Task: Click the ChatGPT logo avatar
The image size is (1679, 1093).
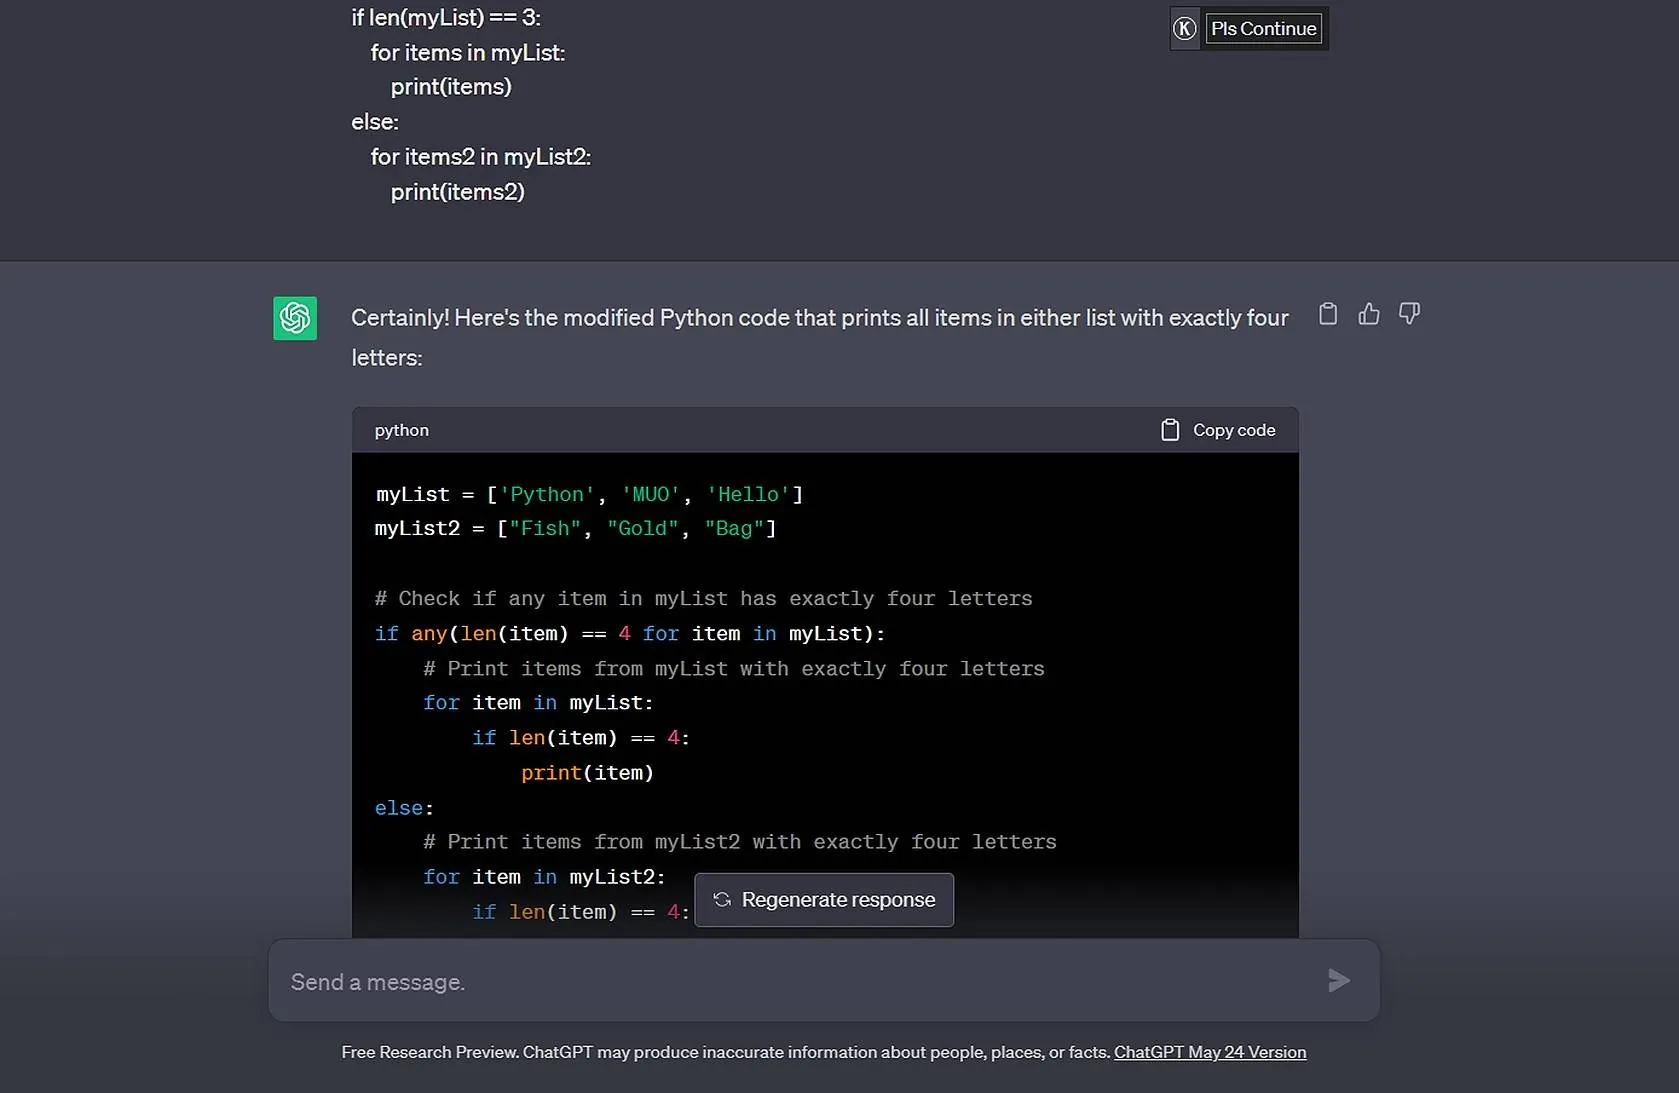Action: pos(295,318)
